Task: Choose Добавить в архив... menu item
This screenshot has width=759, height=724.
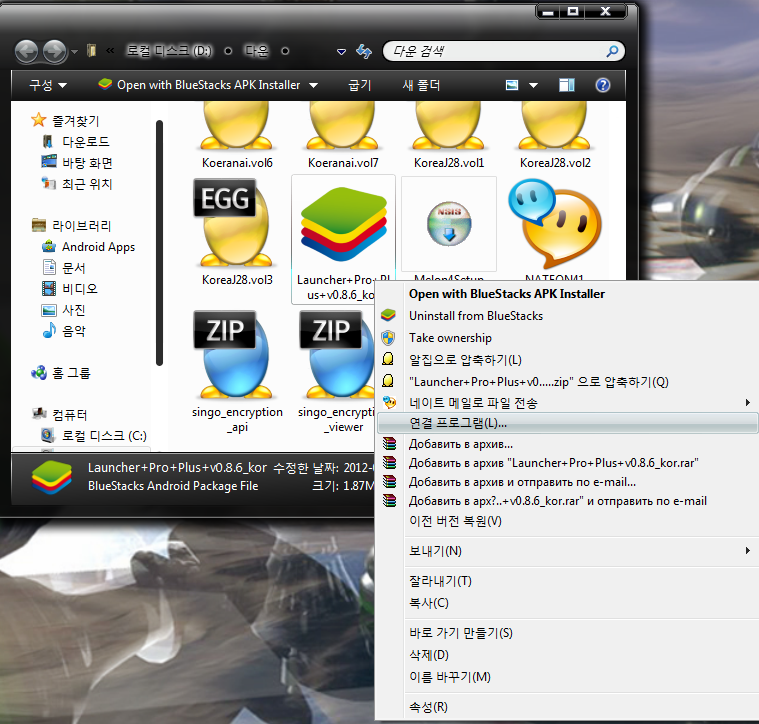Action: pyautogui.click(x=566, y=444)
